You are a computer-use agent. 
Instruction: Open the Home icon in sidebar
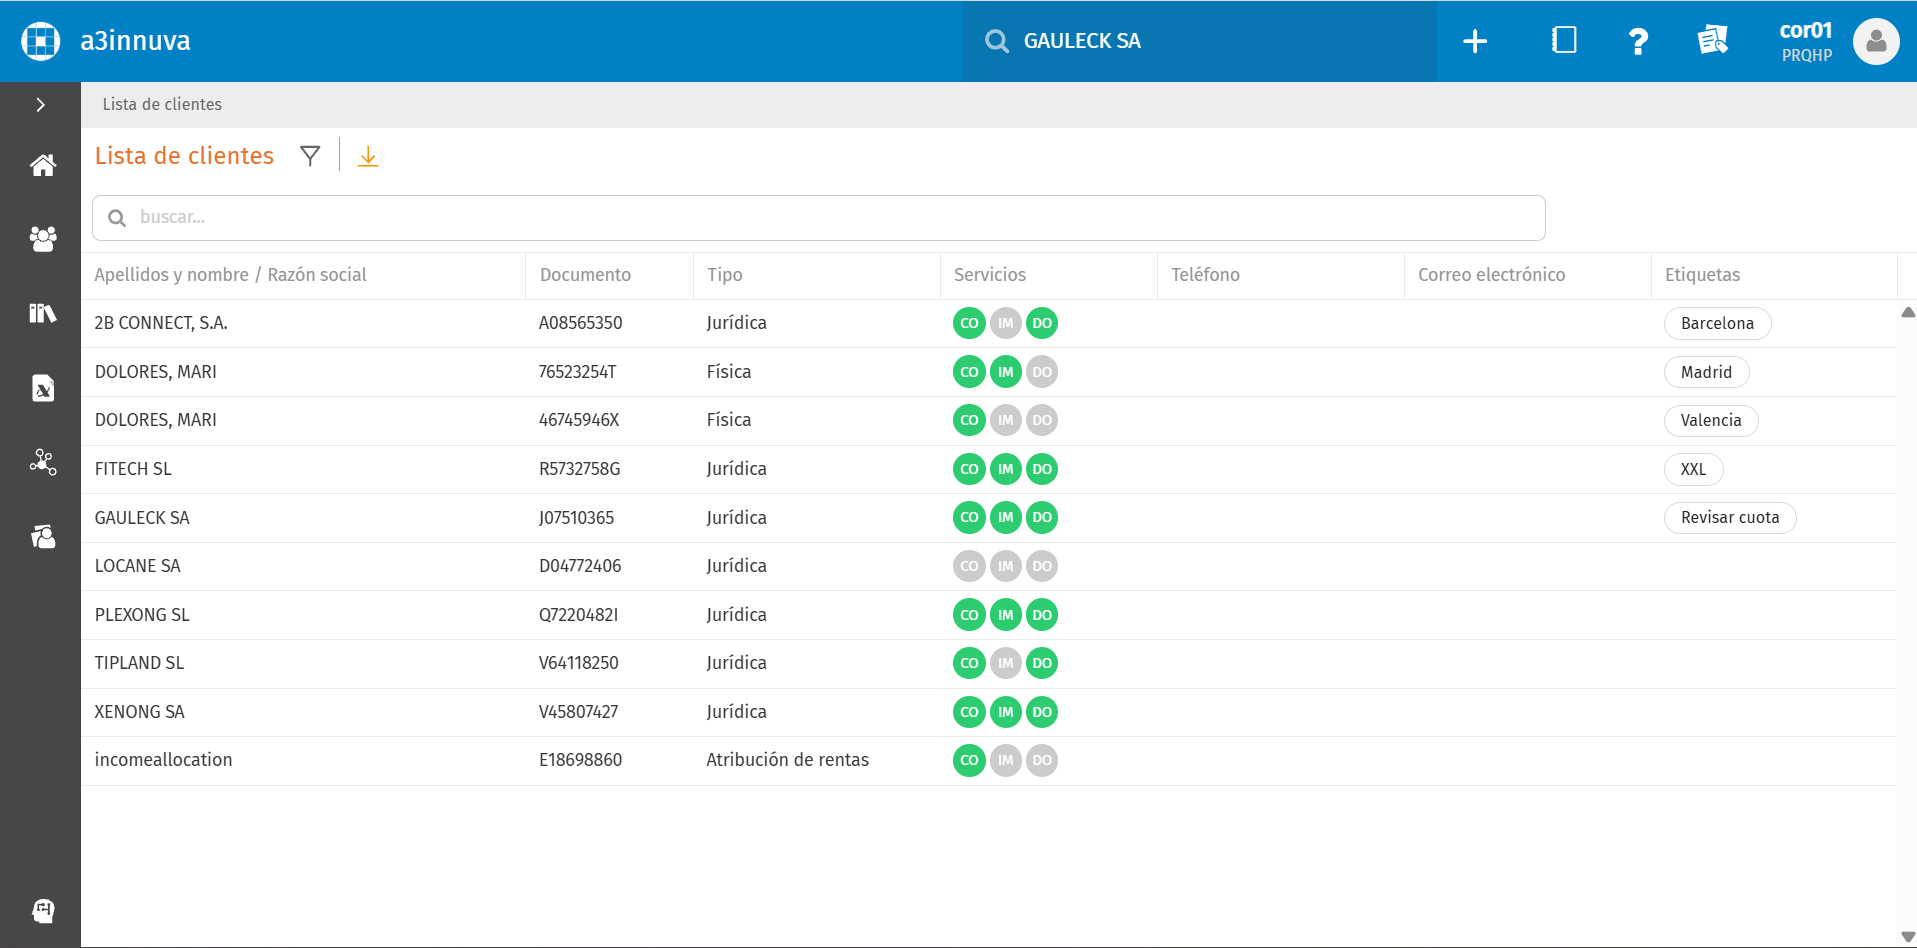pos(42,165)
